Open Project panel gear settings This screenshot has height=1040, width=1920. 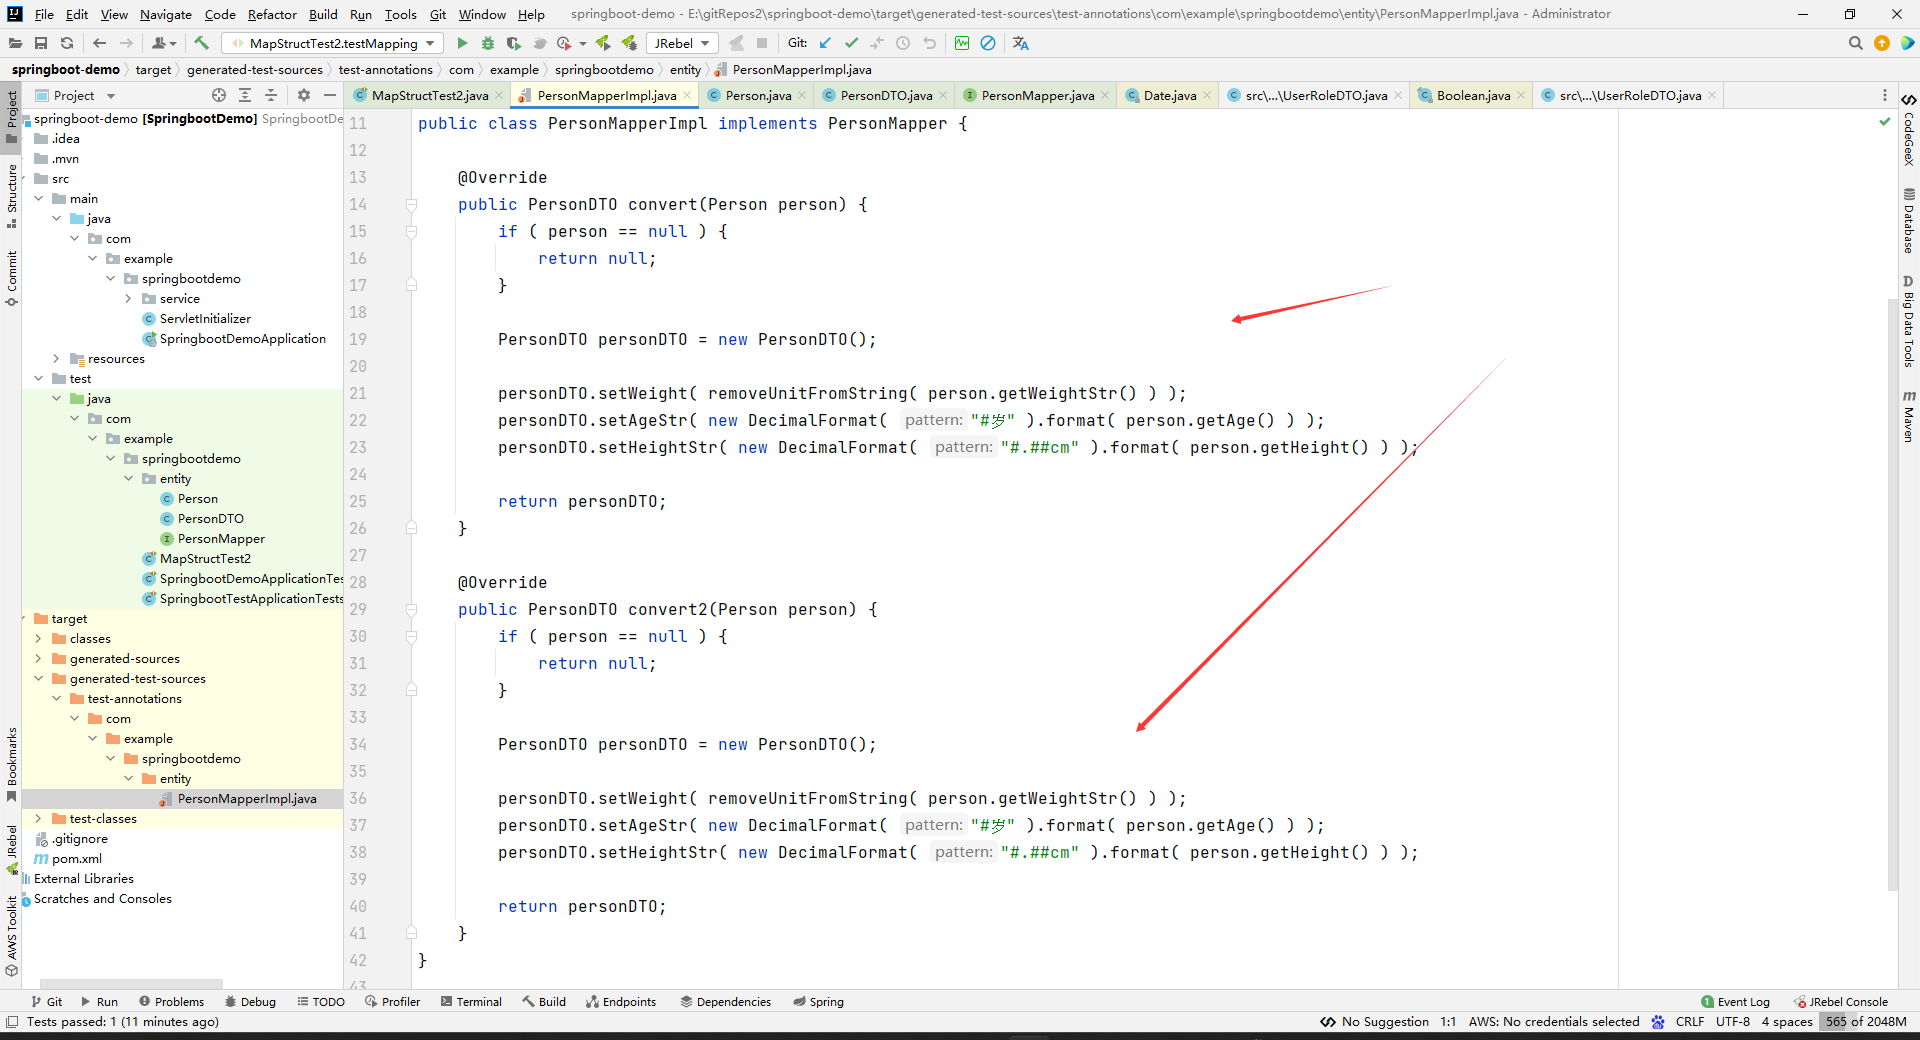coord(304,95)
